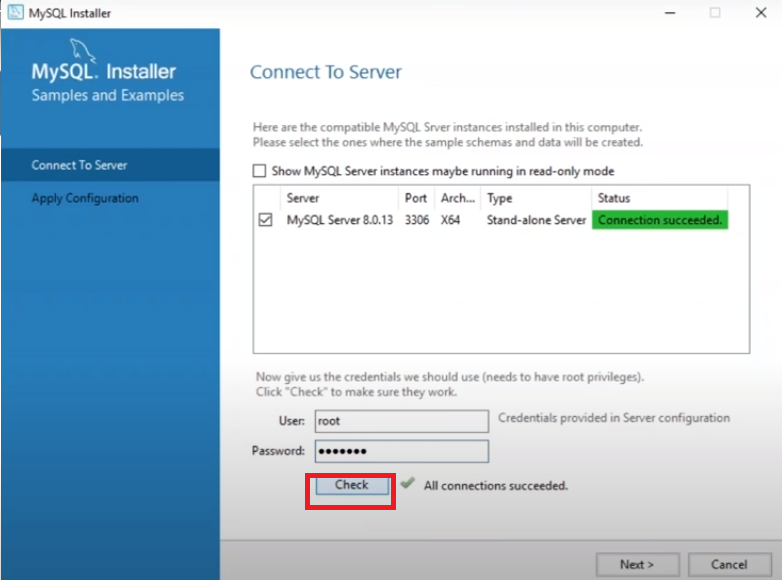Minimize the MySQL Installer window
The width and height of the screenshot is (782, 580).
tap(668, 13)
